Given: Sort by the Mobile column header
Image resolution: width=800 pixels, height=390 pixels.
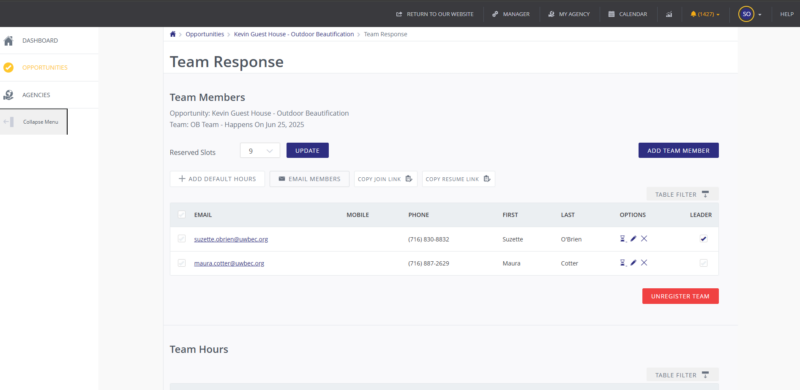Looking at the screenshot, I should (358, 215).
